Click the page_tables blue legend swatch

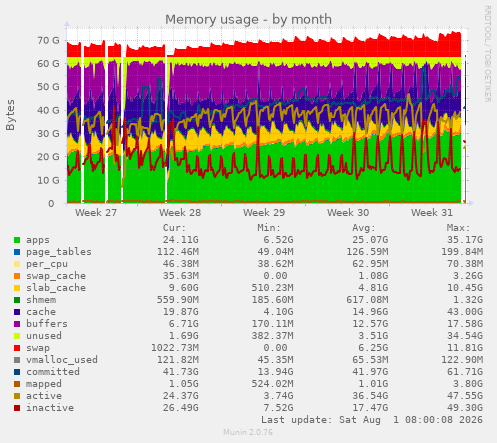coord(17,252)
